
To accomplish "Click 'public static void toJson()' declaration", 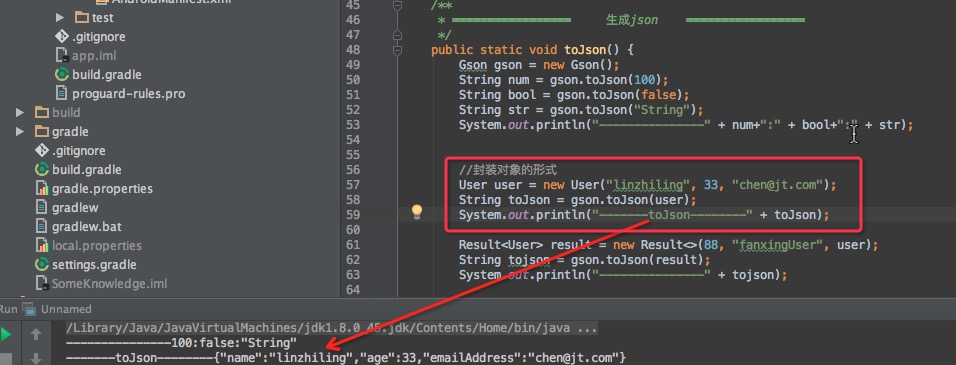I will (533, 50).
